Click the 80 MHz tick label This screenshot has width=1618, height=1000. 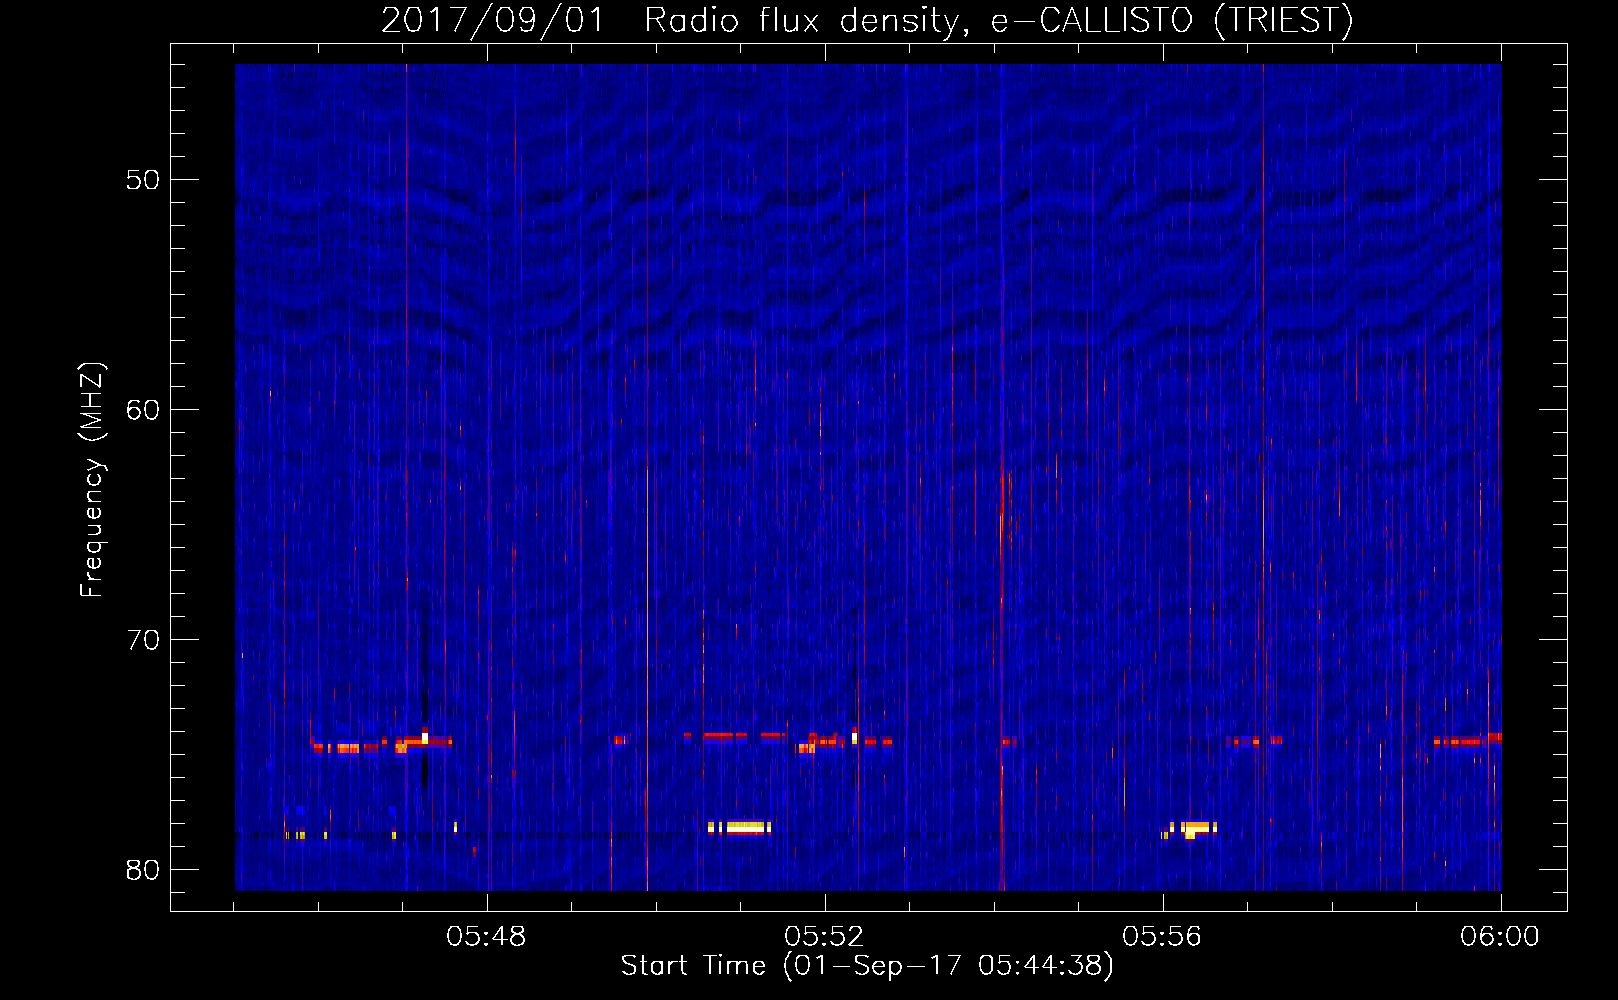(x=143, y=870)
